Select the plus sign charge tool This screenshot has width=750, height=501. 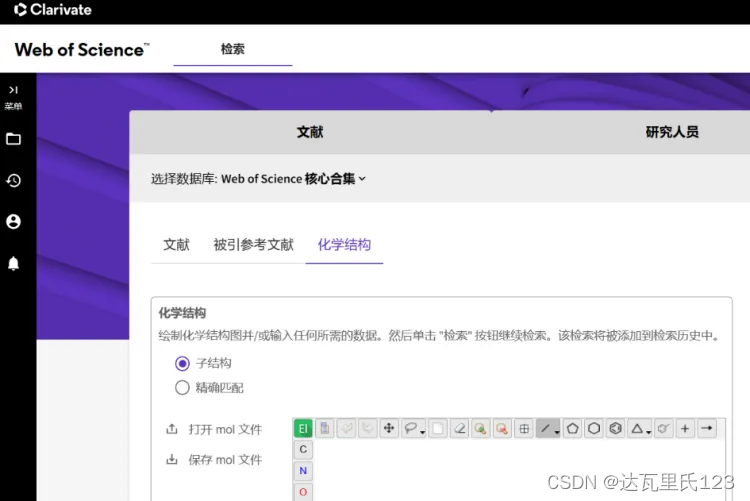[x=685, y=428]
